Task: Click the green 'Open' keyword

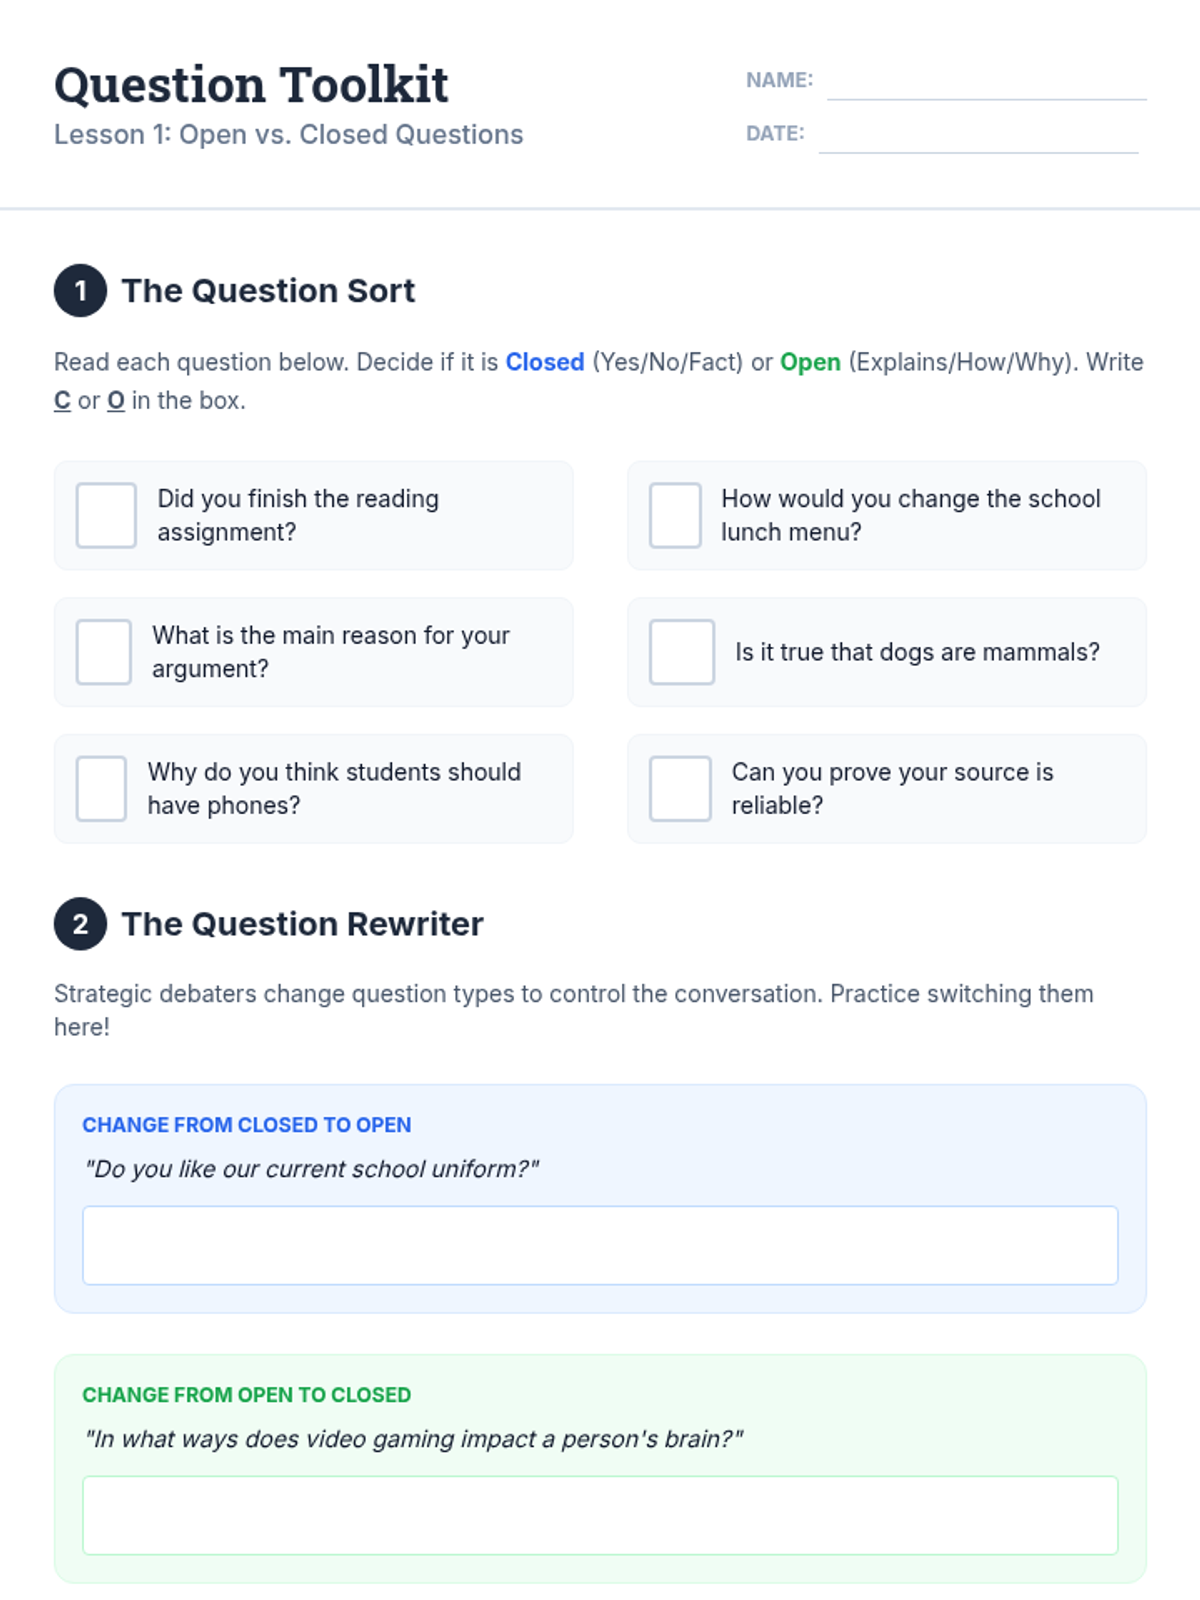Action: [810, 362]
